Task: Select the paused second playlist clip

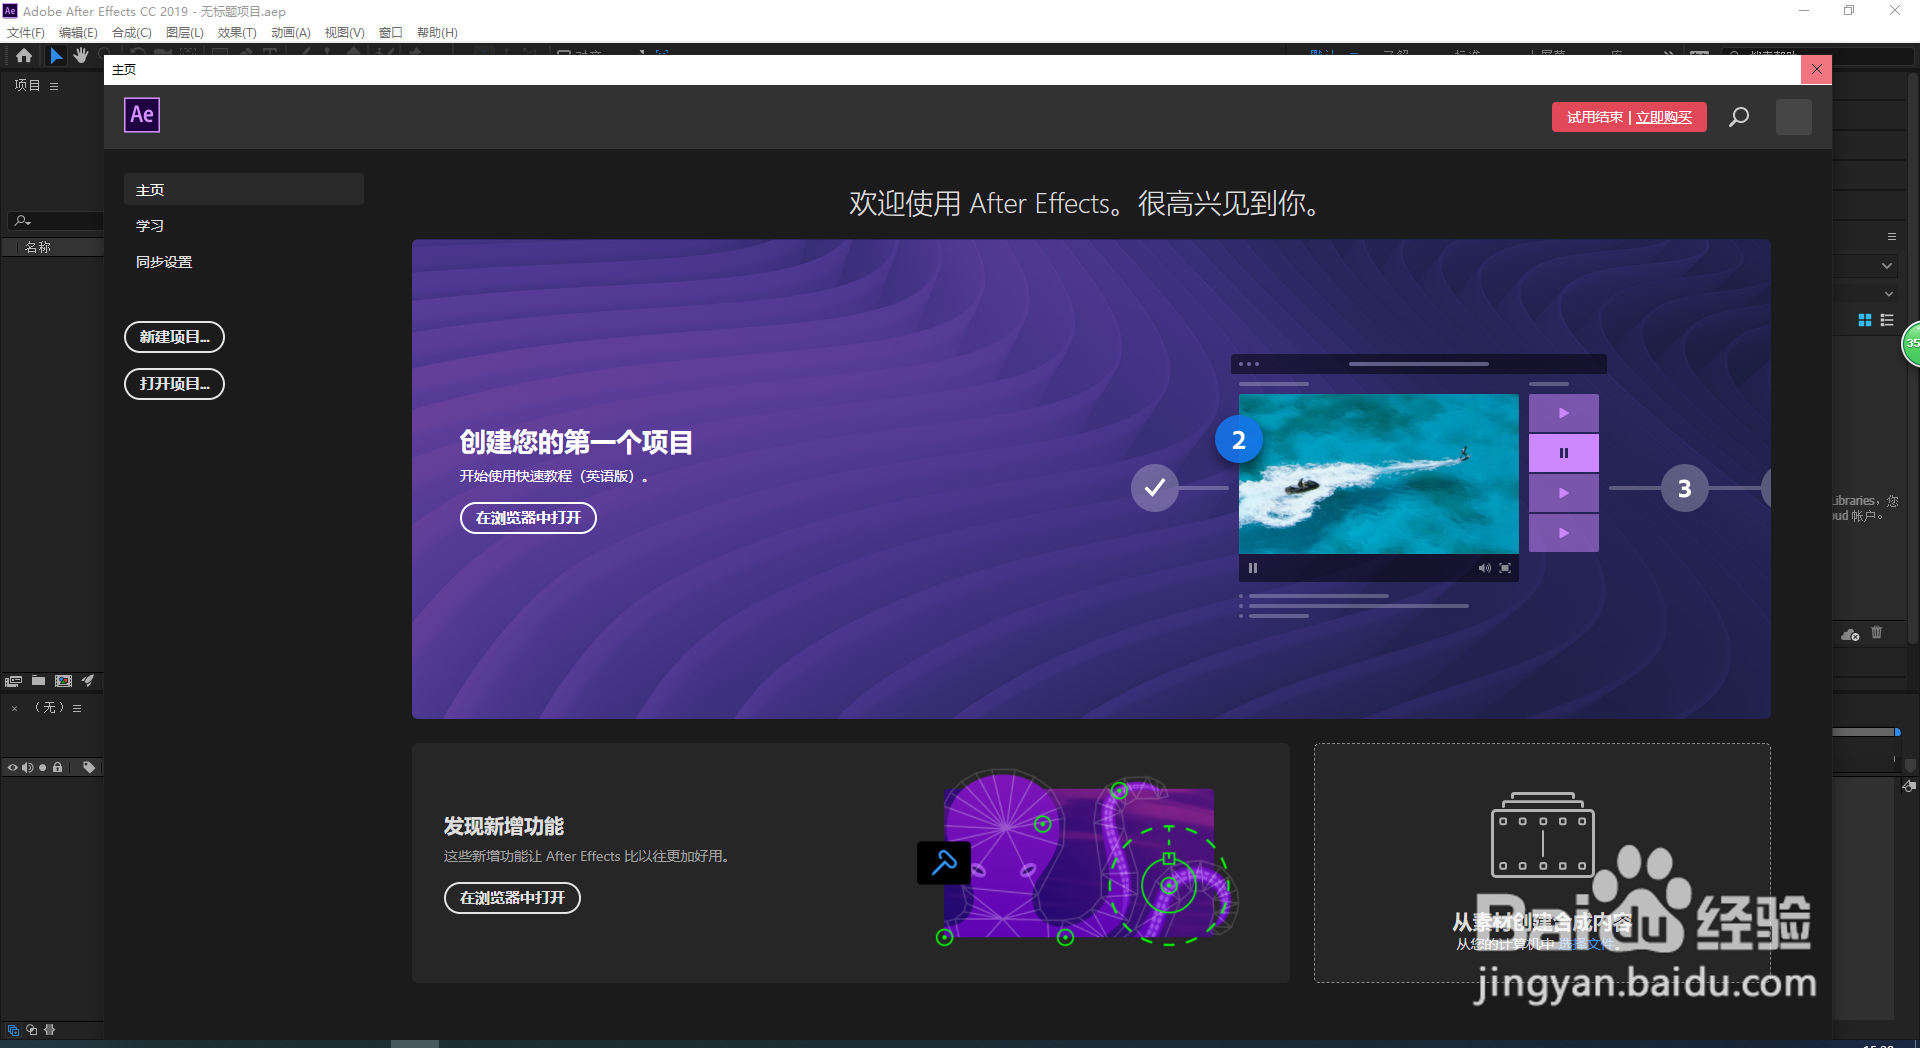Action: tap(1564, 453)
